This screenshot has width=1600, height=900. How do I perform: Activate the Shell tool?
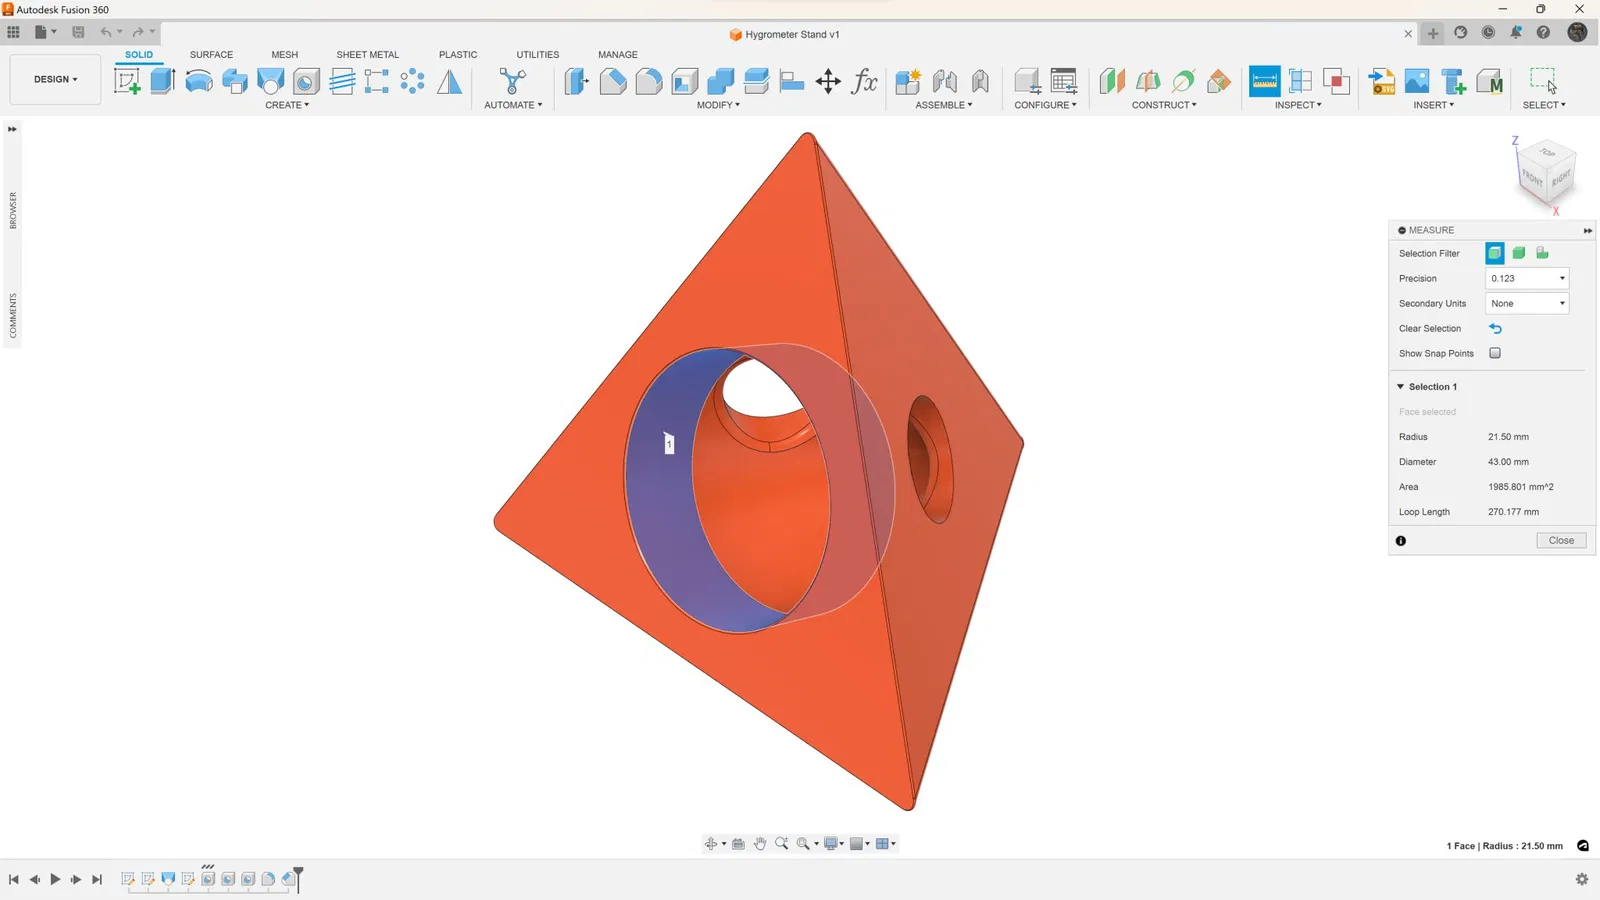coord(685,81)
